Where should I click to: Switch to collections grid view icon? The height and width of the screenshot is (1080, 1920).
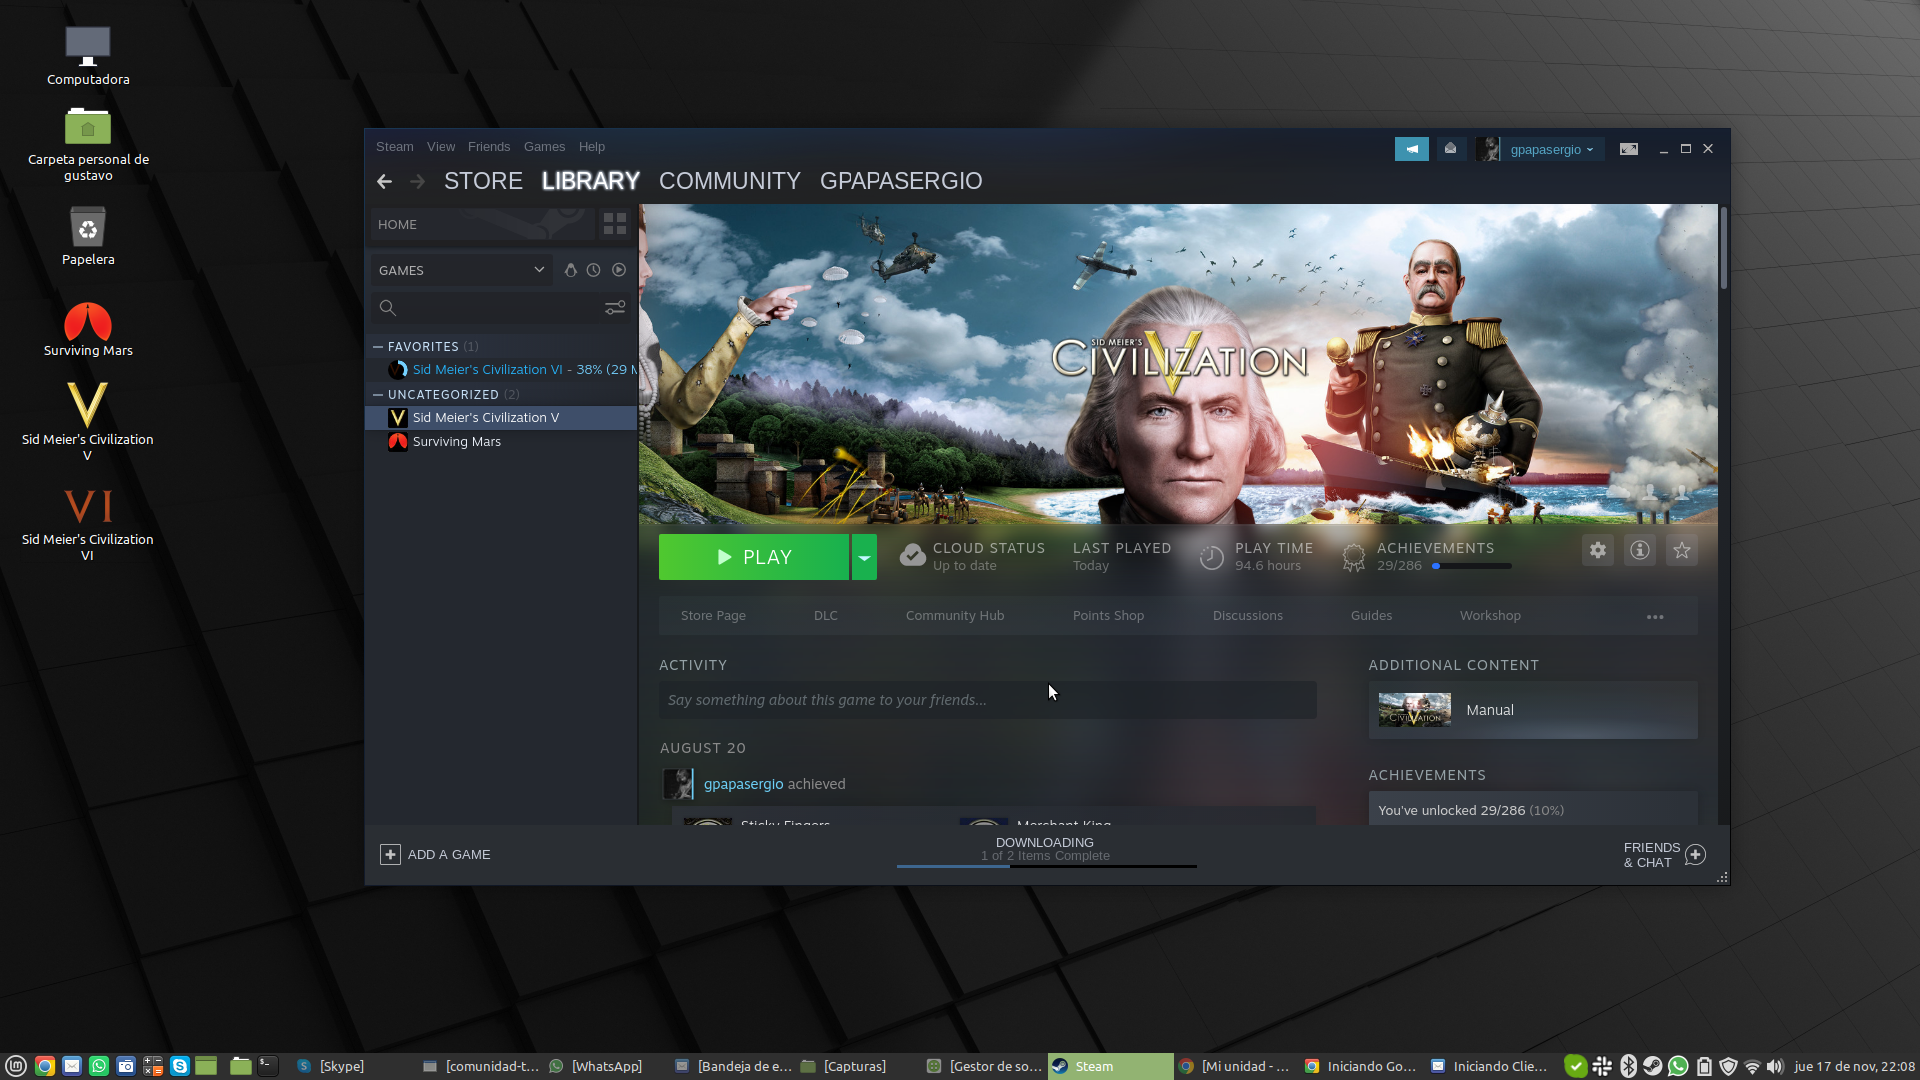click(x=615, y=224)
